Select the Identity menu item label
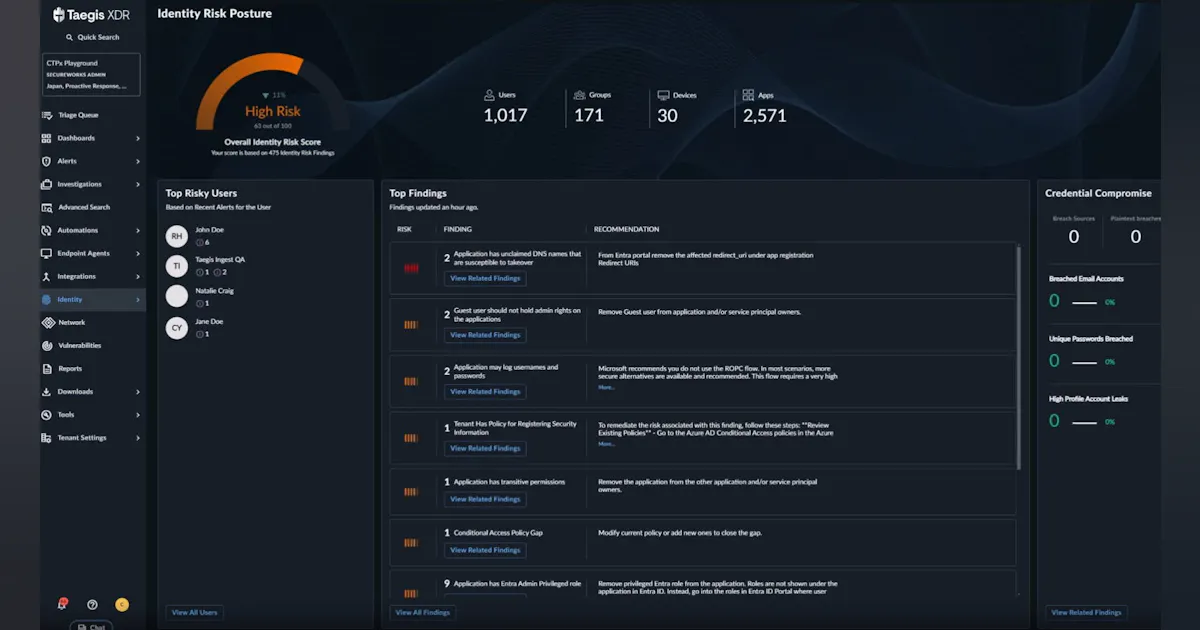 pos(70,299)
